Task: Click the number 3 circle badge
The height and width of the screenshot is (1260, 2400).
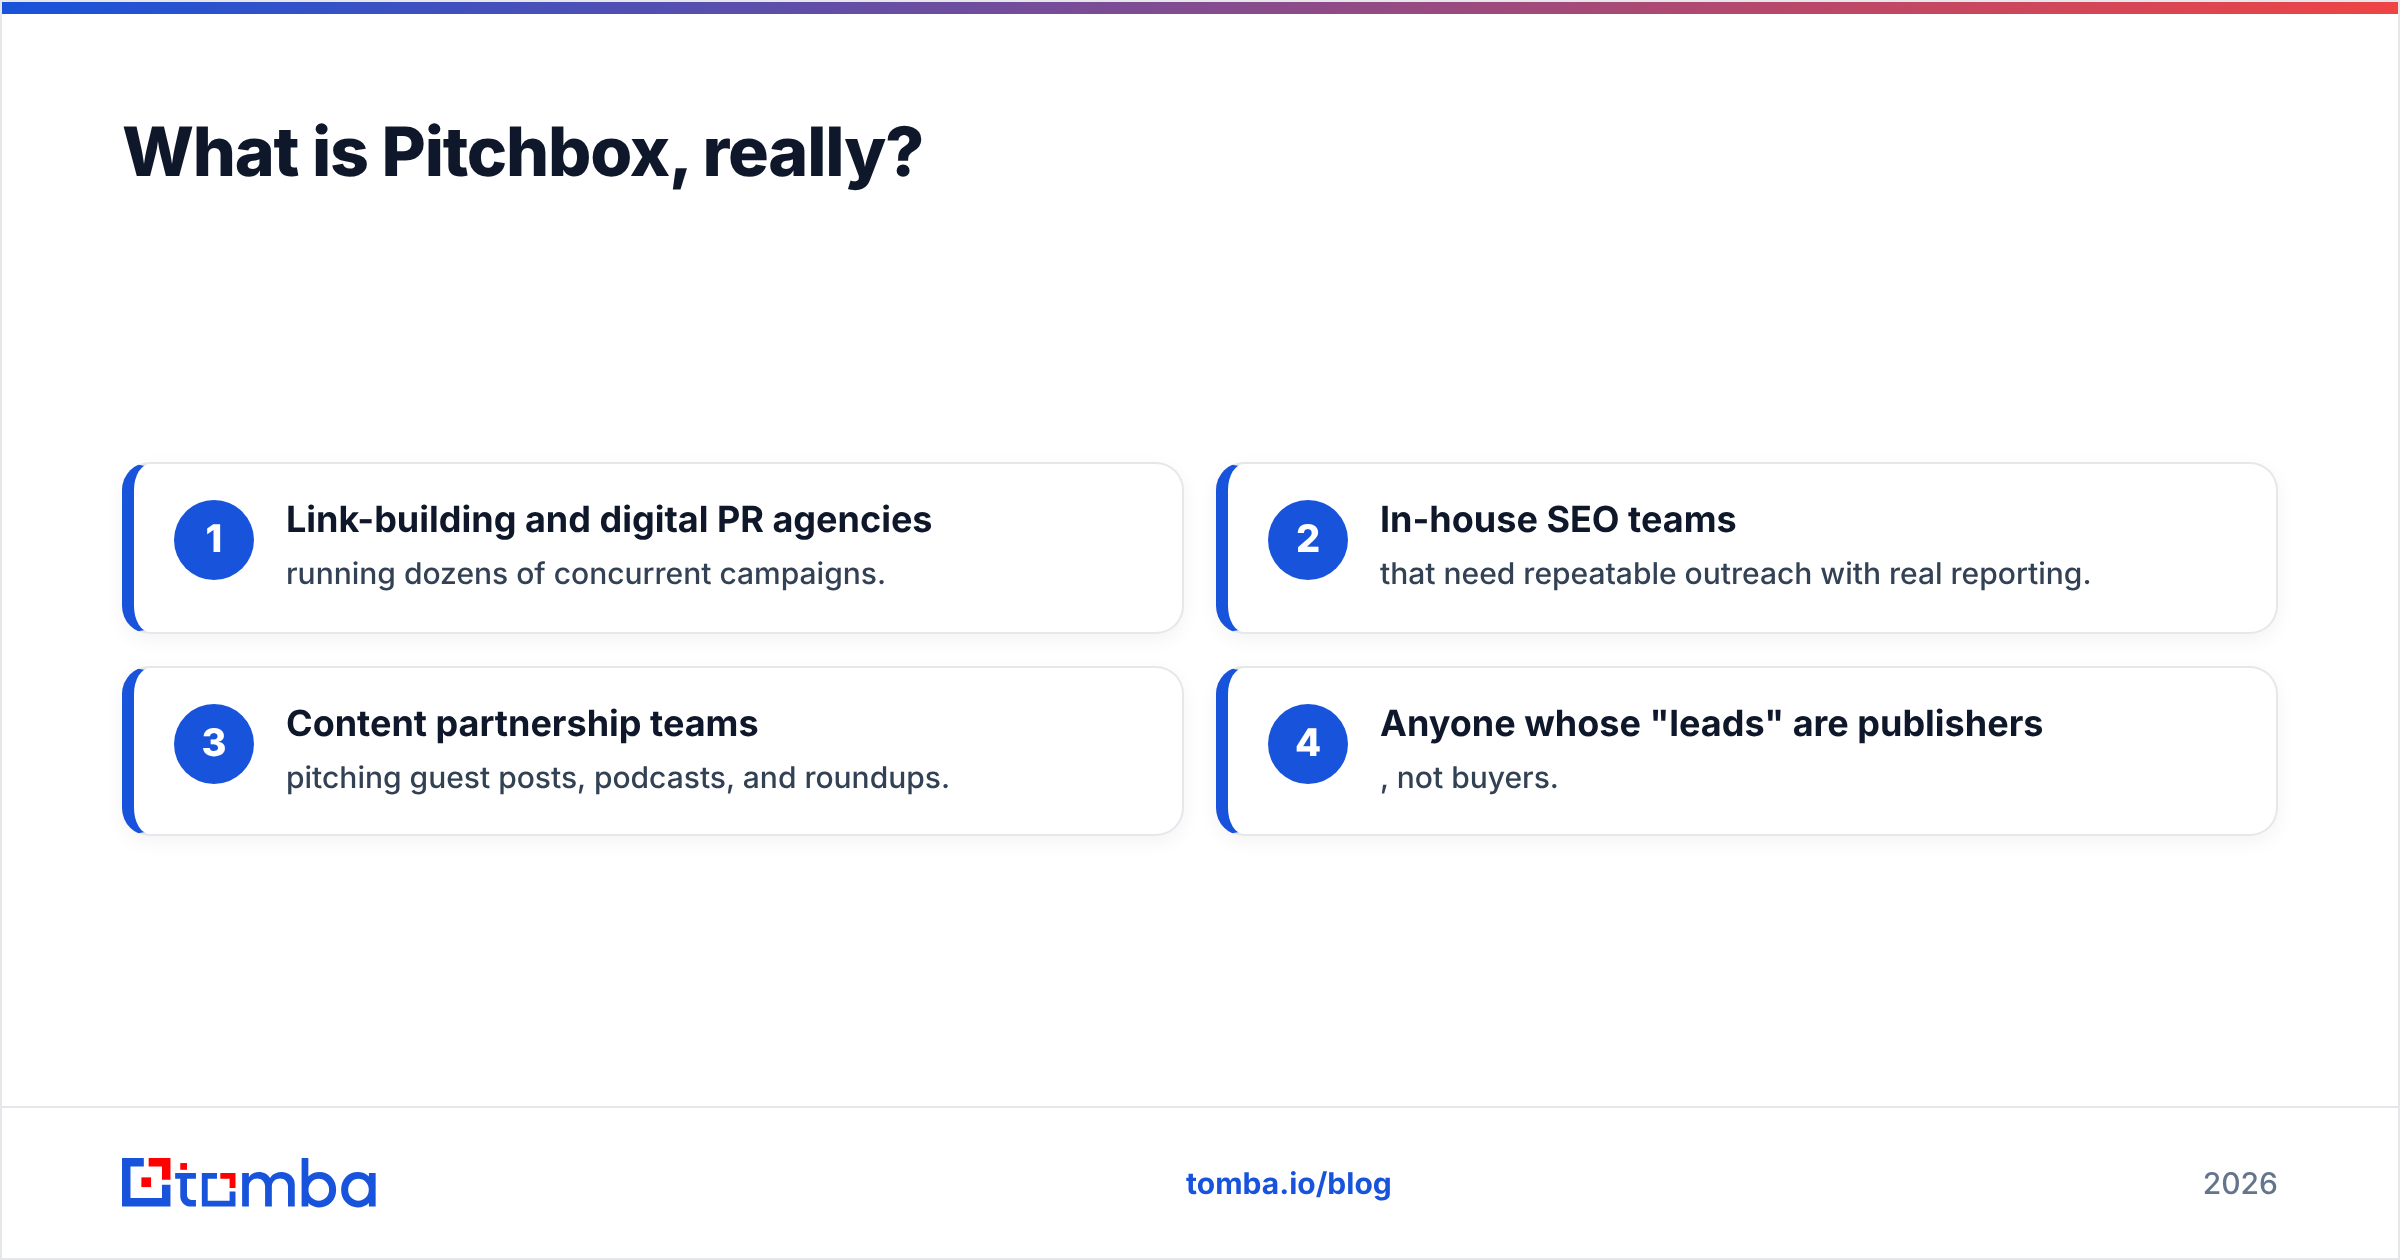Action: (x=214, y=744)
